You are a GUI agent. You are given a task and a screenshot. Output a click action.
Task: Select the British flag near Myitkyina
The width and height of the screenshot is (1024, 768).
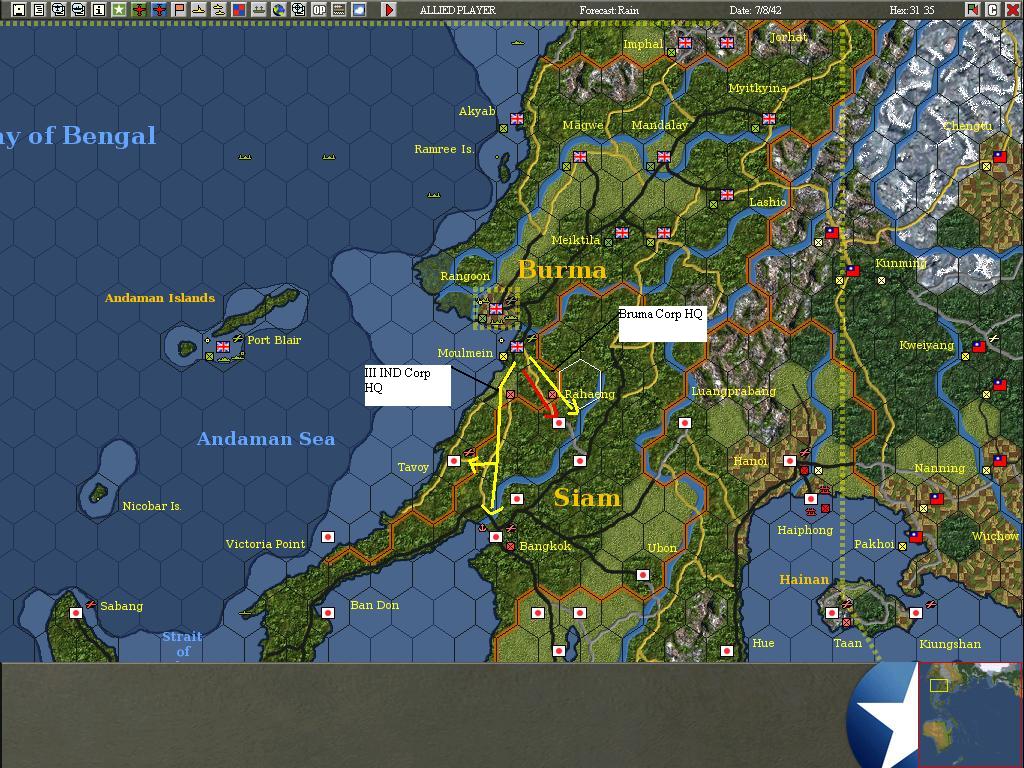(x=769, y=119)
